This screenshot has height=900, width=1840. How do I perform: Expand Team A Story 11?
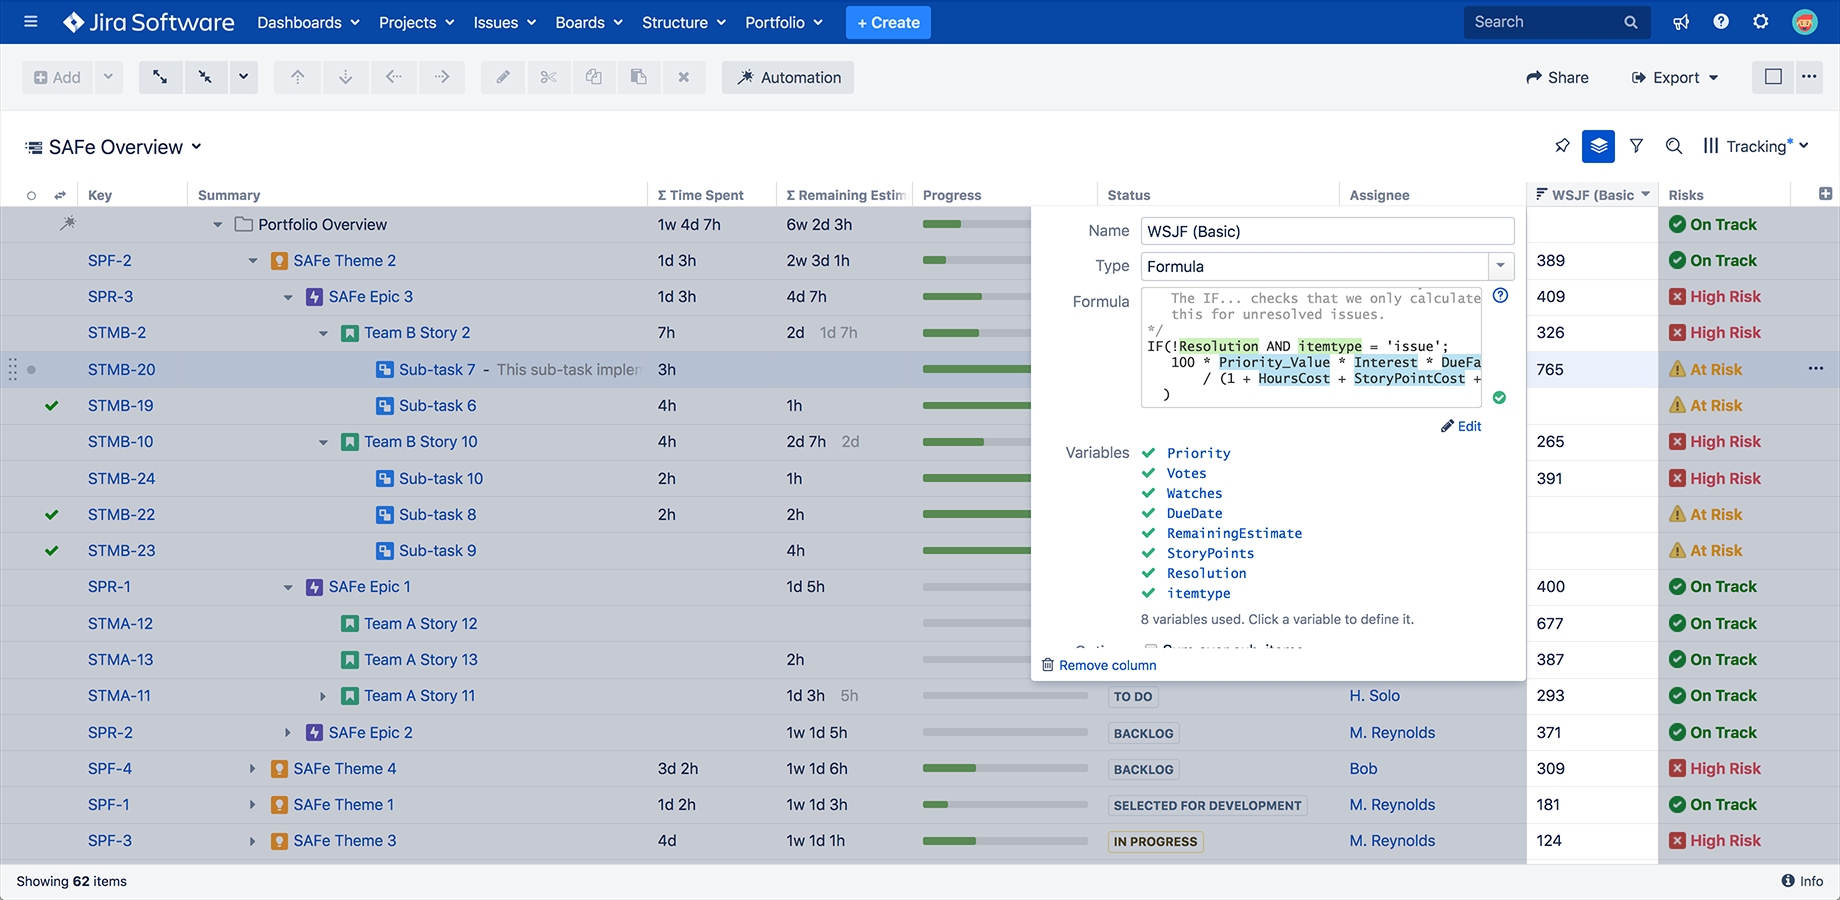click(323, 696)
